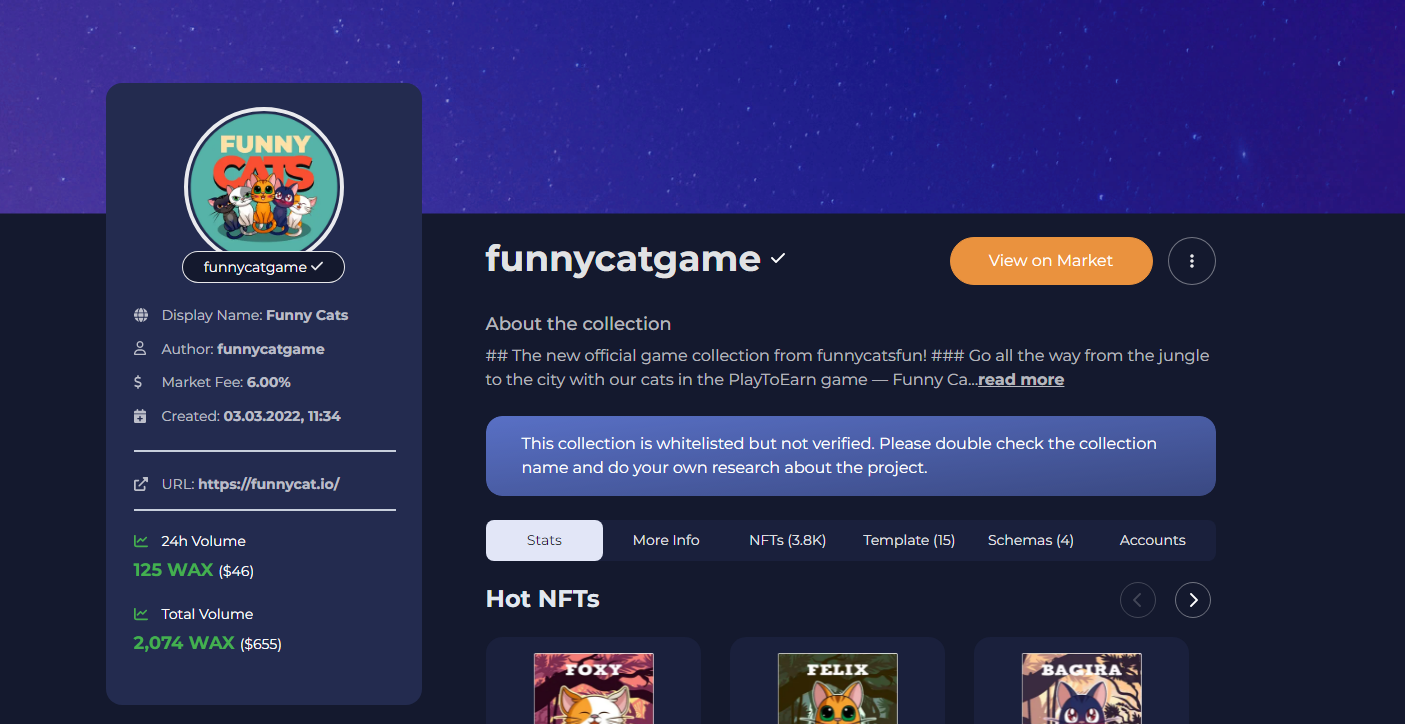Viewport: 1405px width, 724px height.
Task: Click the chart icon beside 24h Volume
Action: point(141,541)
